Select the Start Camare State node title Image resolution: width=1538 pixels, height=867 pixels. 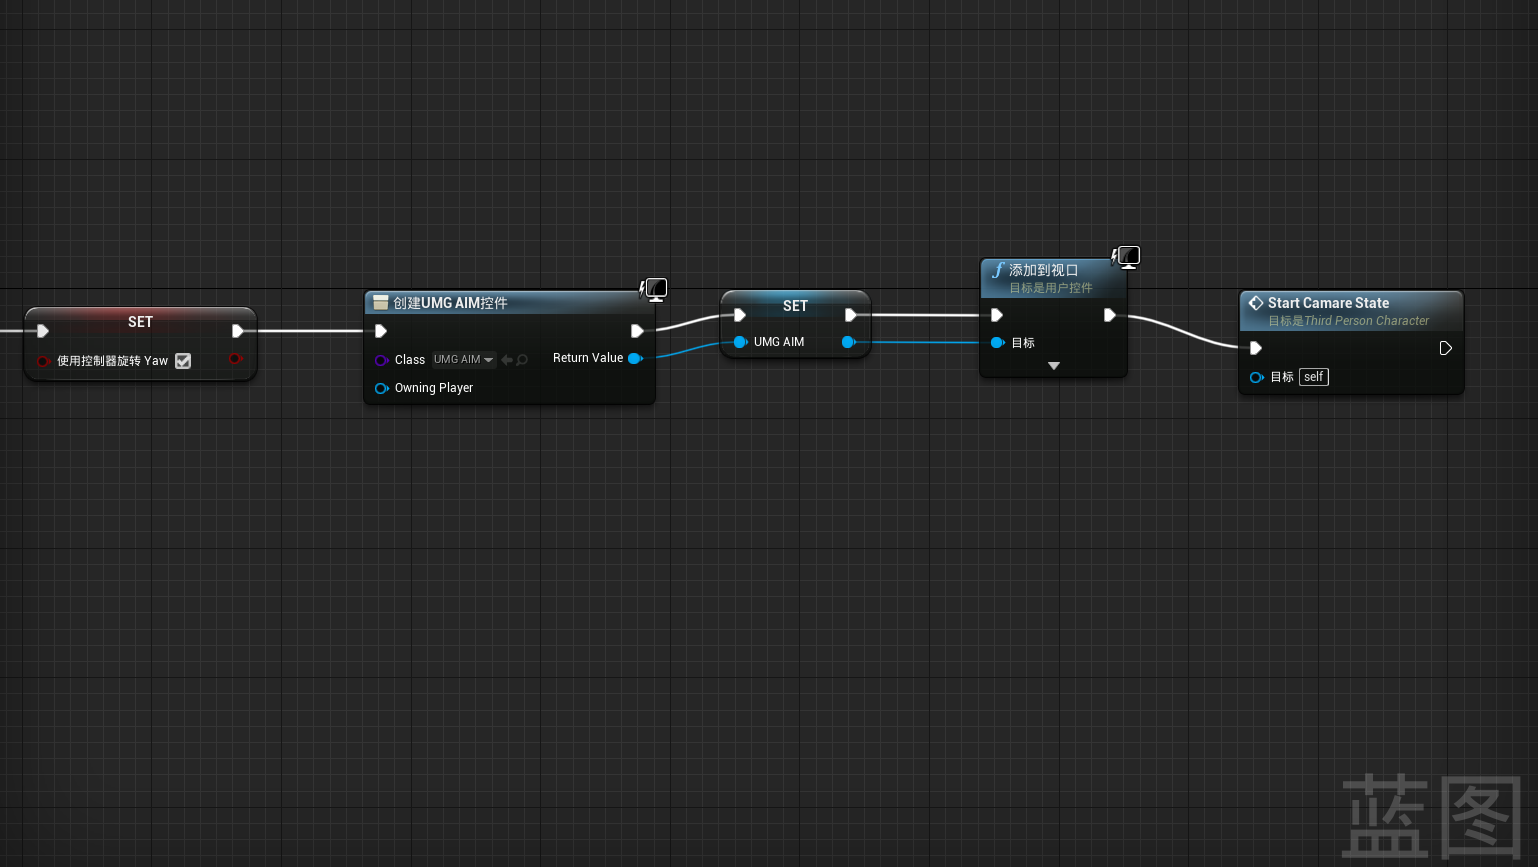click(x=1328, y=303)
